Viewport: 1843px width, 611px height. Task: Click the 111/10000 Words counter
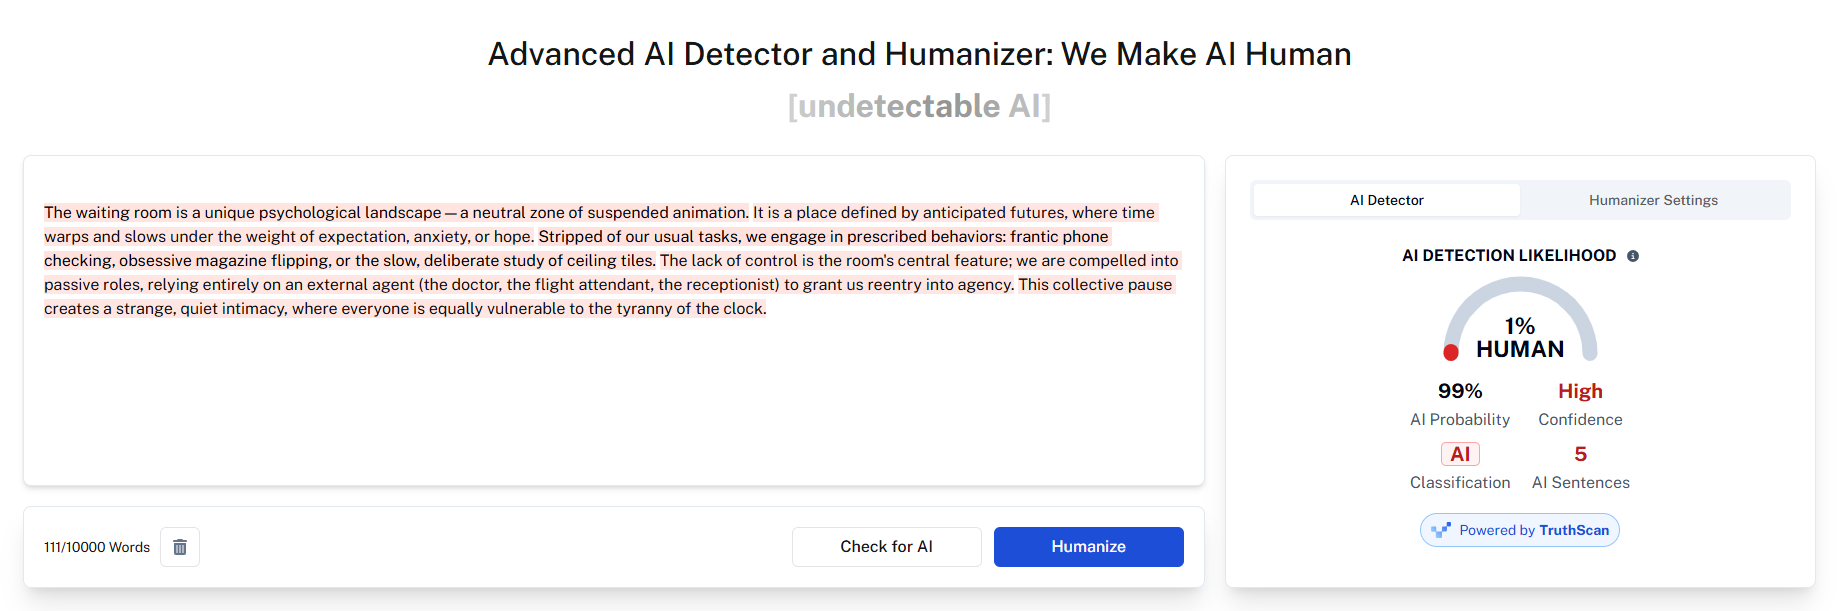click(97, 547)
